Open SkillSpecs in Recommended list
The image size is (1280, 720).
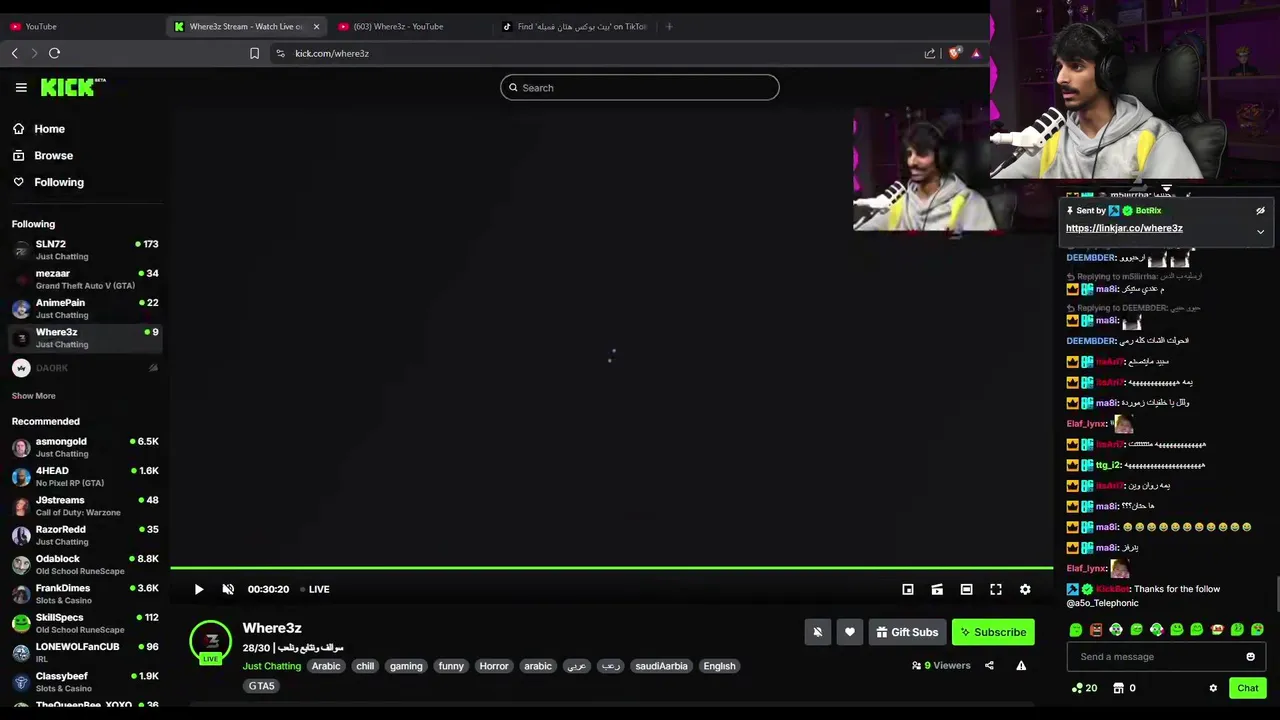[85, 623]
